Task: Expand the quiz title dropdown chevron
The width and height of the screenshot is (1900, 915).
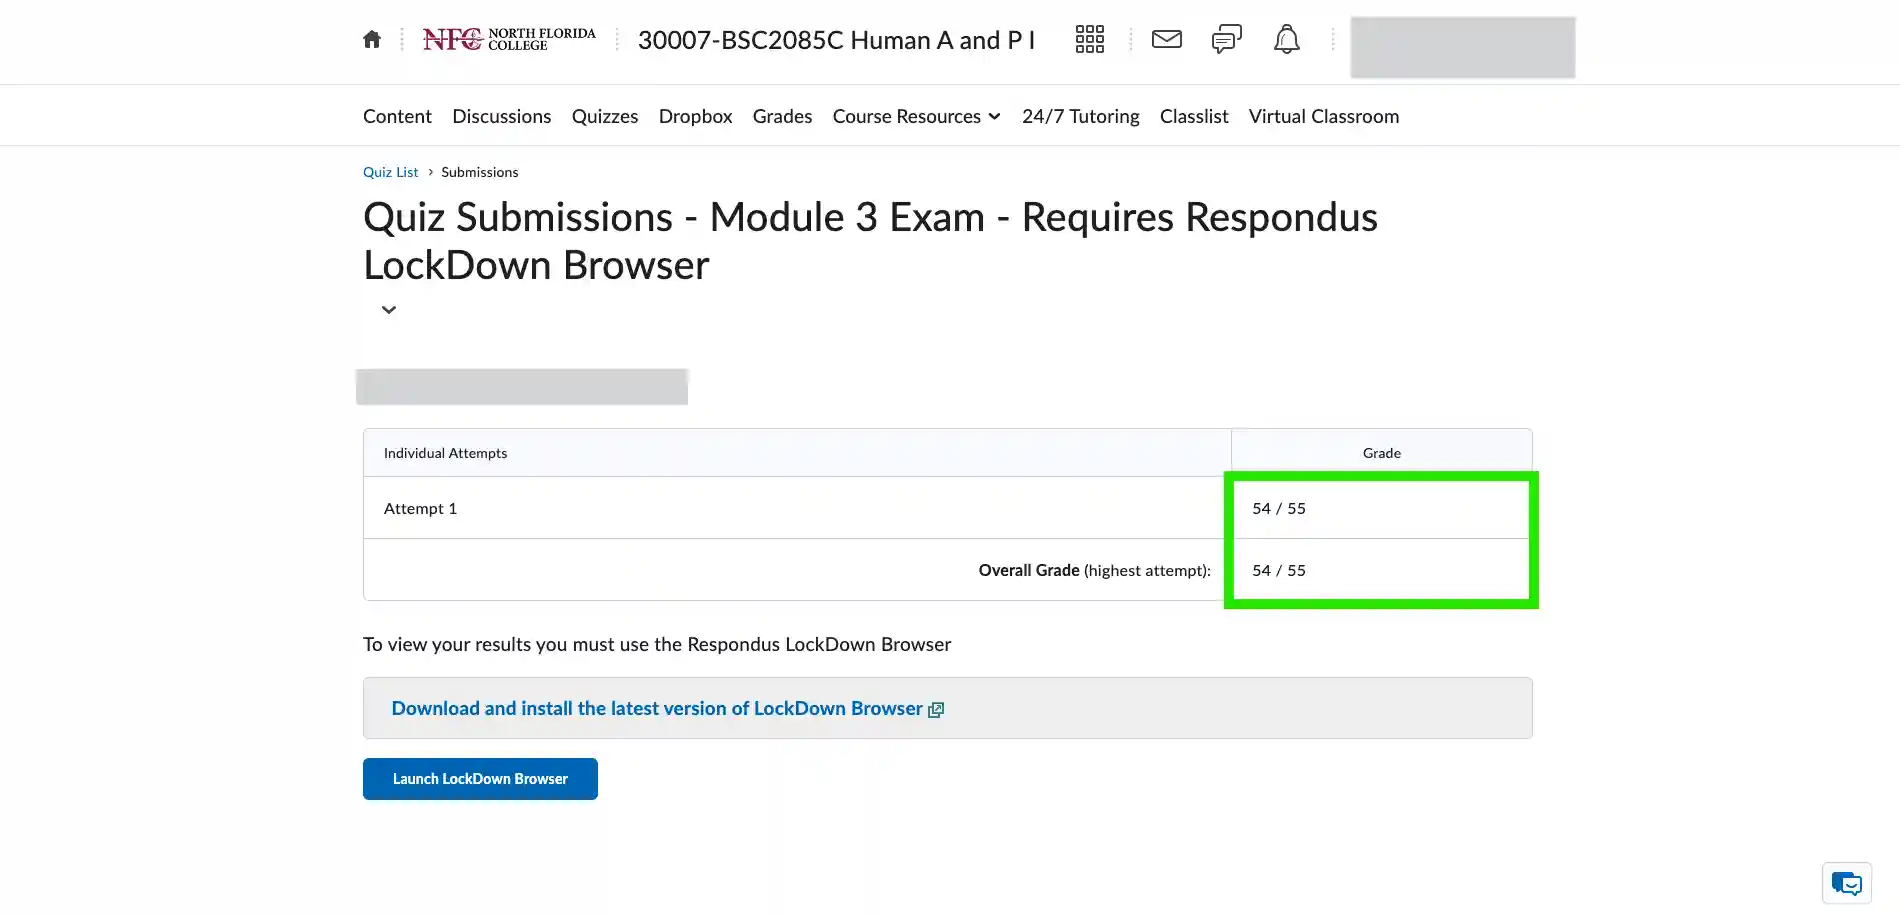Action: click(389, 310)
